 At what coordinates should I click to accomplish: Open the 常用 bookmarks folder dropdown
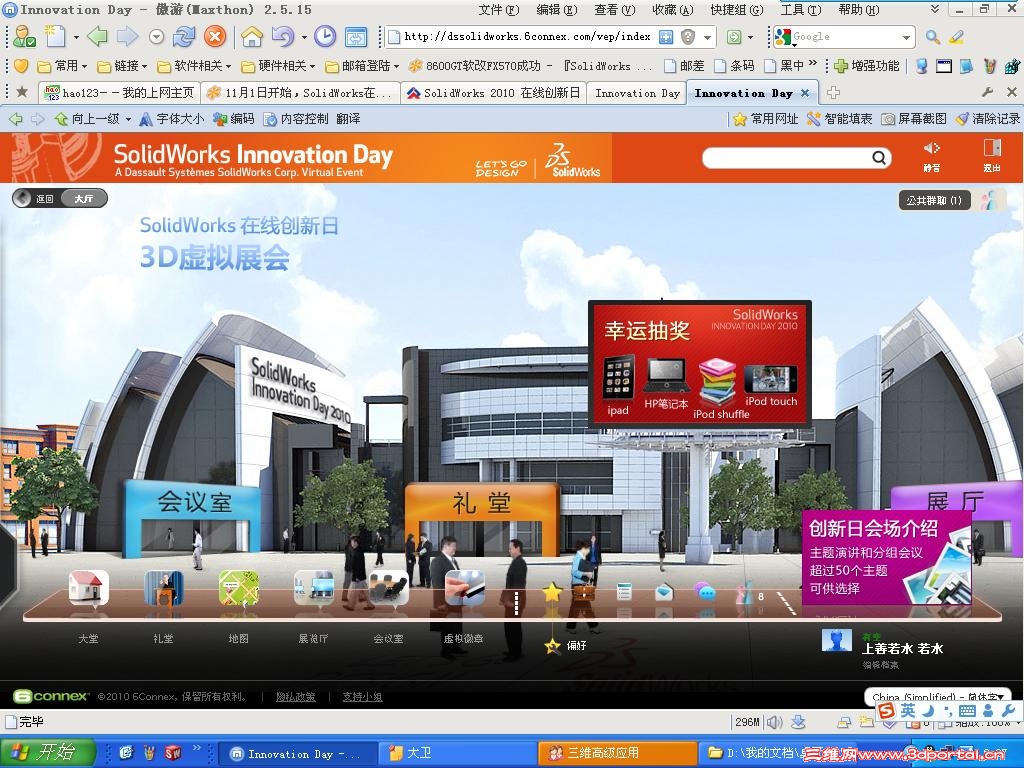63,66
